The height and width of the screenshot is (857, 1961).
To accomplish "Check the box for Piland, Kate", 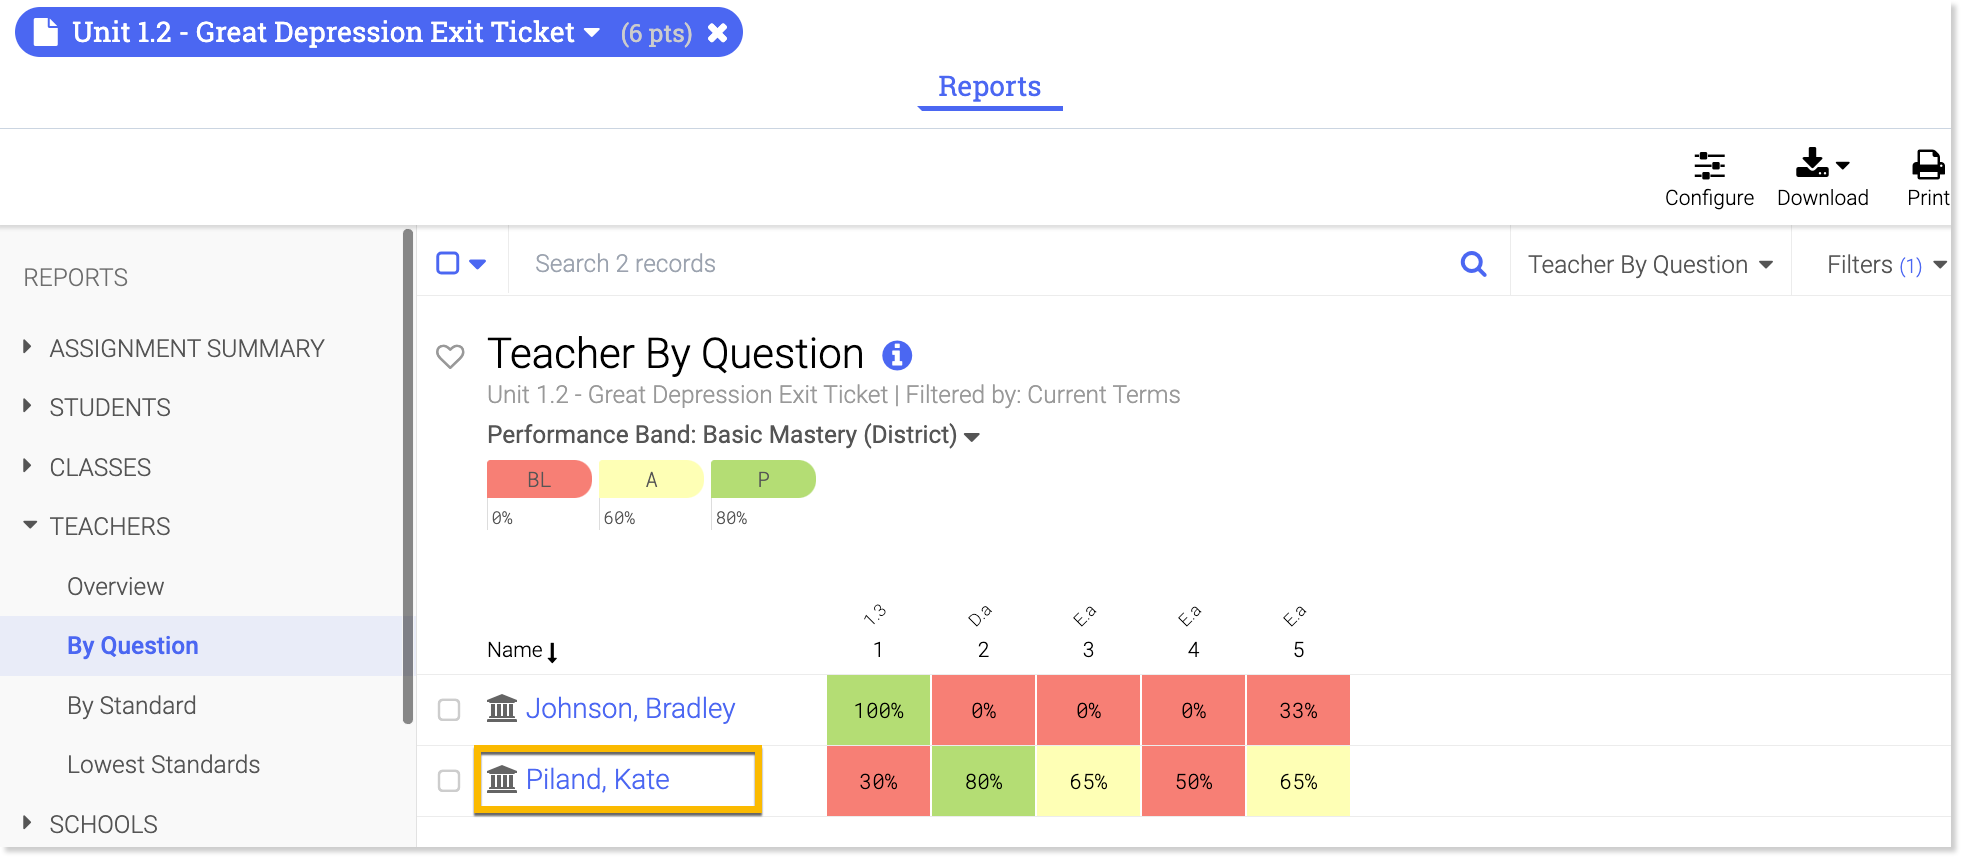I will (449, 781).
